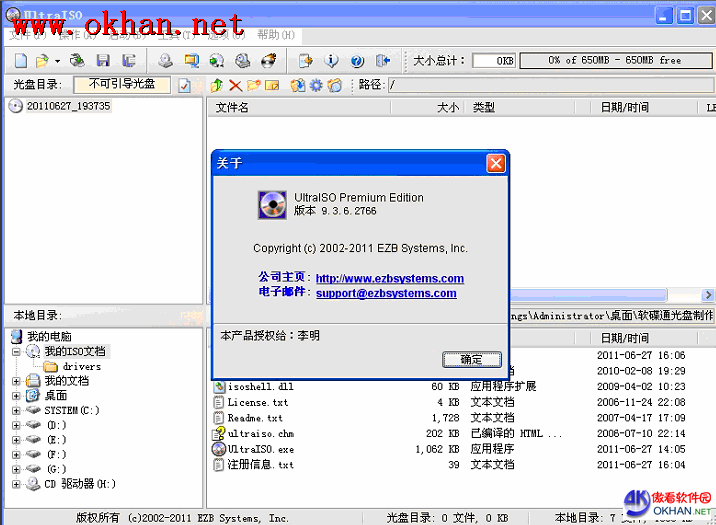Click the Compress ISO disc icon
The image size is (716, 525).
point(217,61)
